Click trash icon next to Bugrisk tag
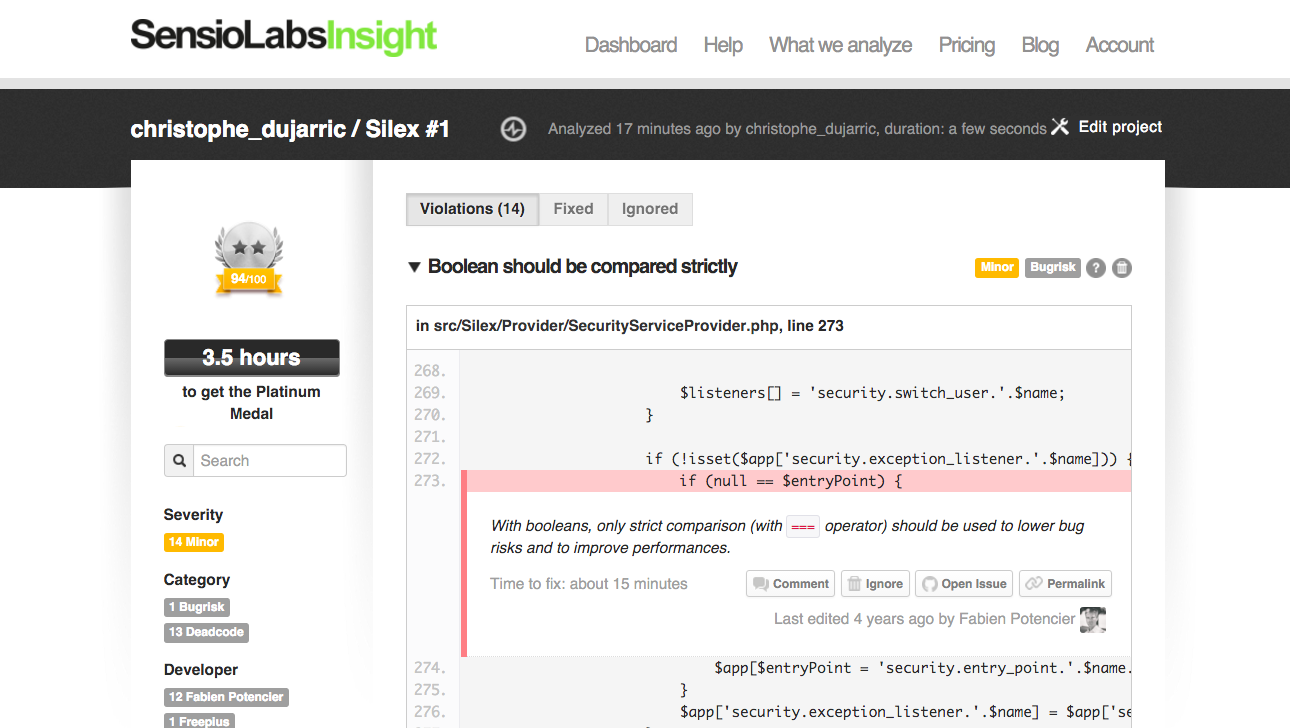 tap(1122, 268)
